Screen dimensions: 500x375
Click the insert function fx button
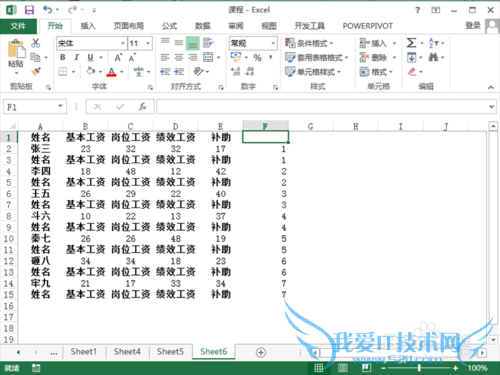pos(143,107)
